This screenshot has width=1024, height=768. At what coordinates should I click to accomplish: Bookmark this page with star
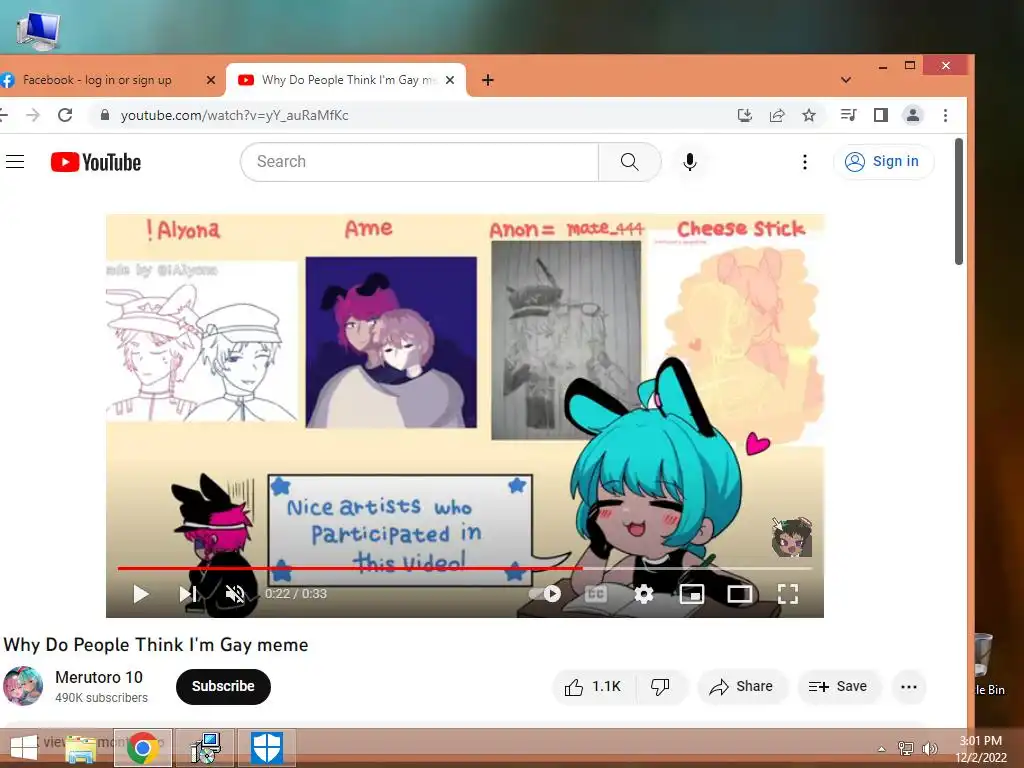coord(808,115)
